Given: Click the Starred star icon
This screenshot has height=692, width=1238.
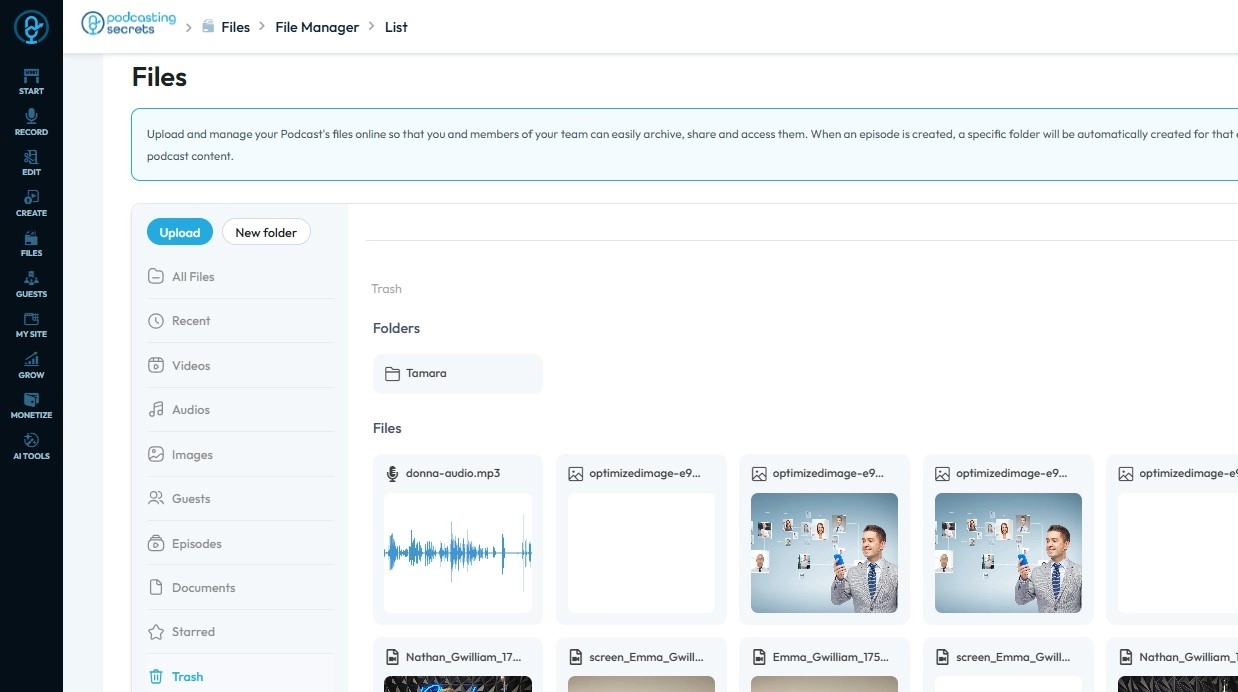Looking at the screenshot, I should click(156, 632).
